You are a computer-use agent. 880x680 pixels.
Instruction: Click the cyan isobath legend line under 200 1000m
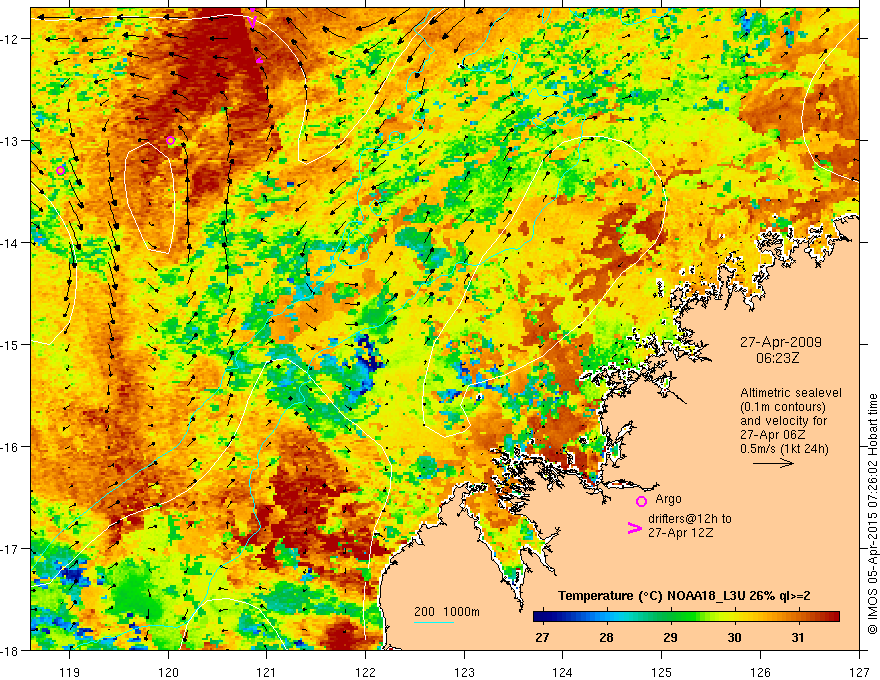[434, 622]
